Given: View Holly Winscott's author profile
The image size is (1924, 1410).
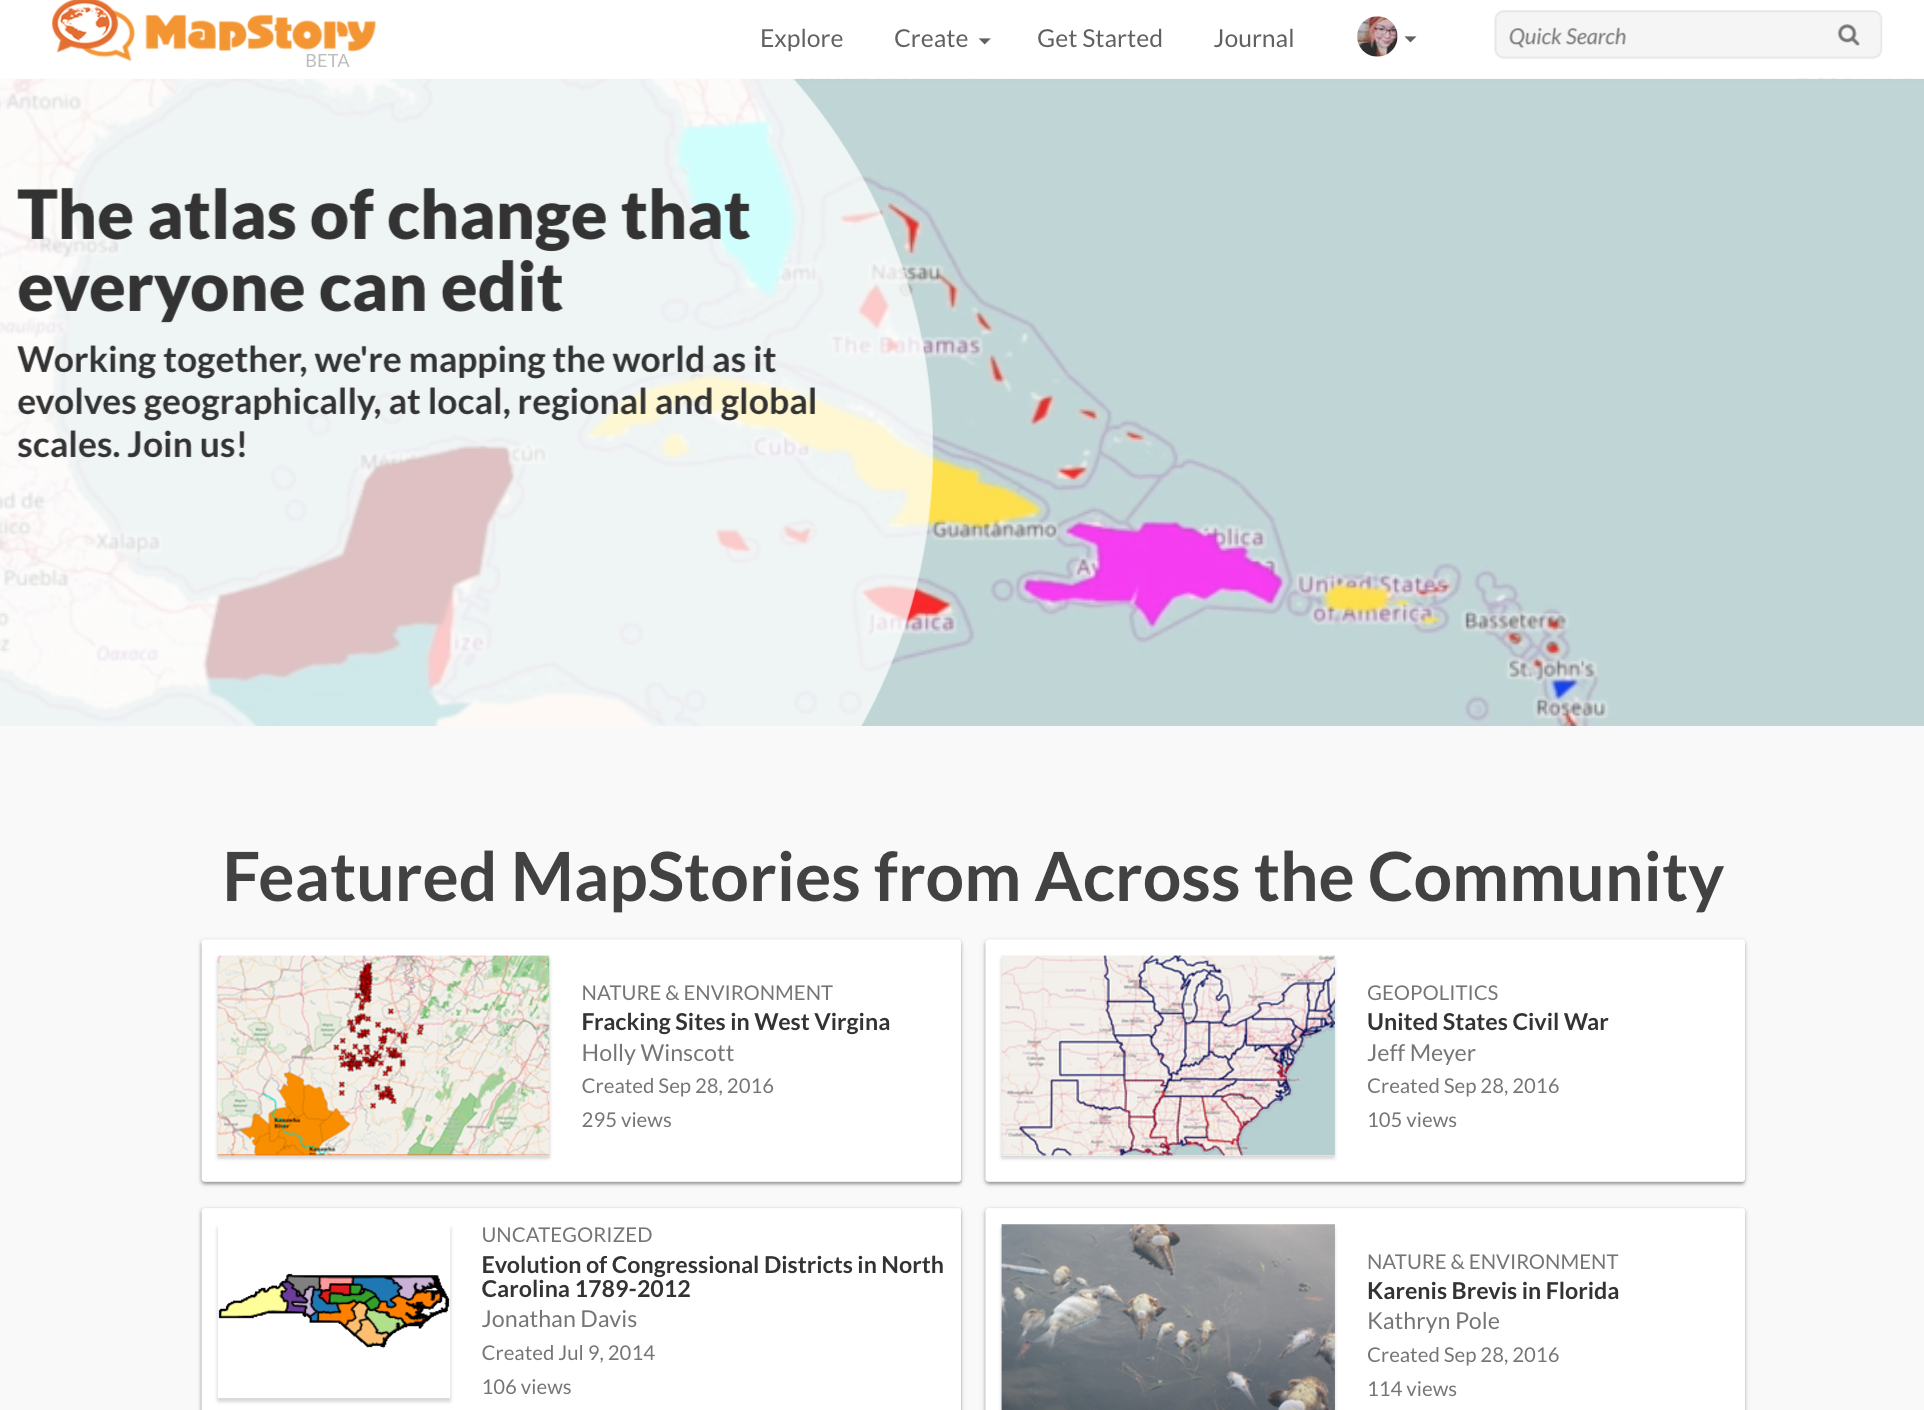Looking at the screenshot, I should pos(657,1053).
